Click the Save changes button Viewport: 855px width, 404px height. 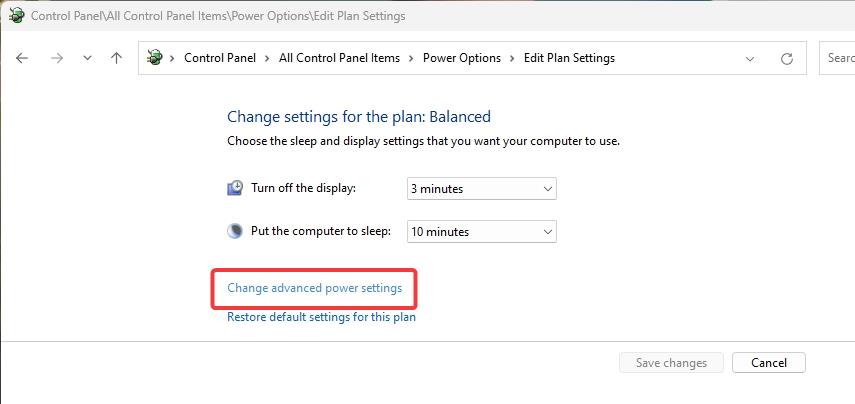click(671, 363)
